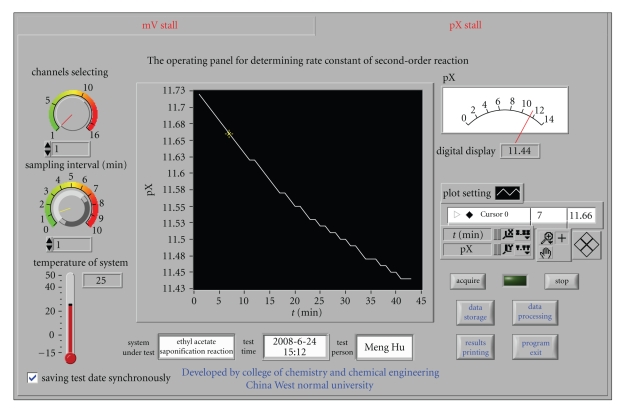Image resolution: width=624 pixels, height=409 pixels.
Task: Select the crosshair cursor tool
Action: tap(561, 237)
